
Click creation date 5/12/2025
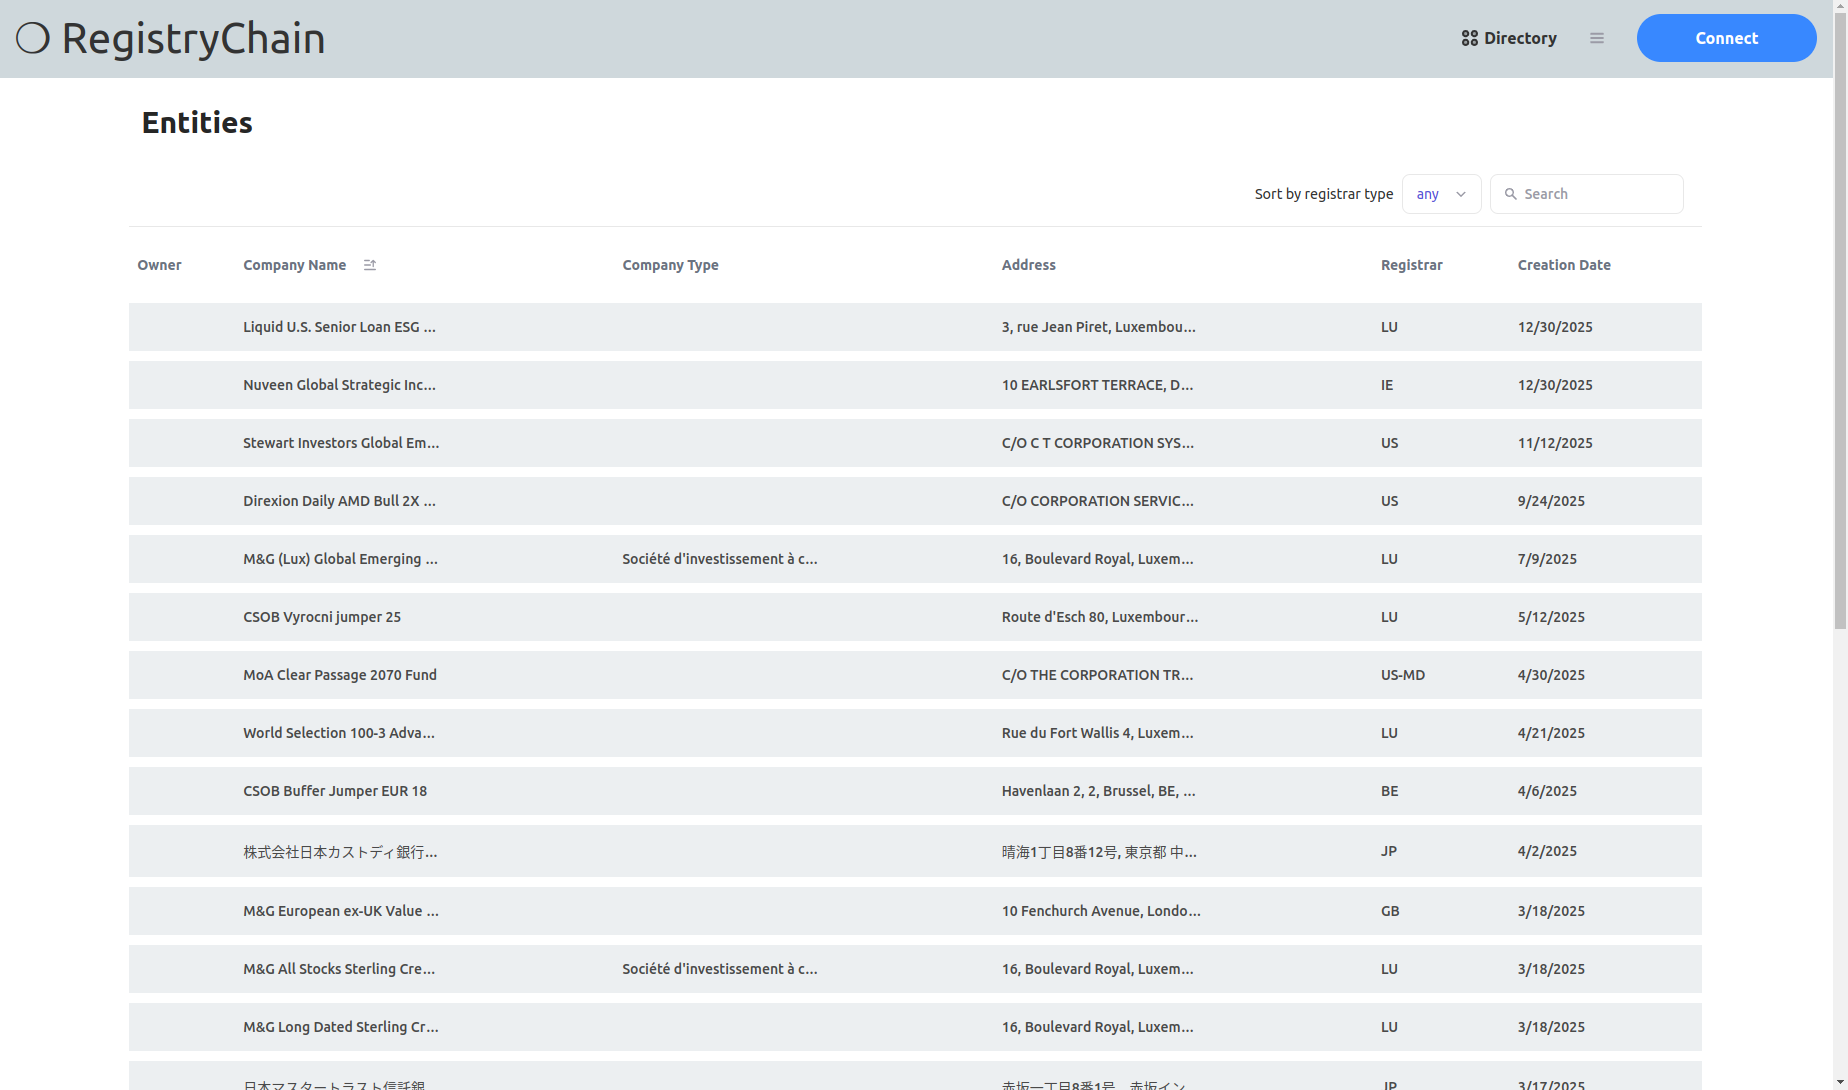1551,617
